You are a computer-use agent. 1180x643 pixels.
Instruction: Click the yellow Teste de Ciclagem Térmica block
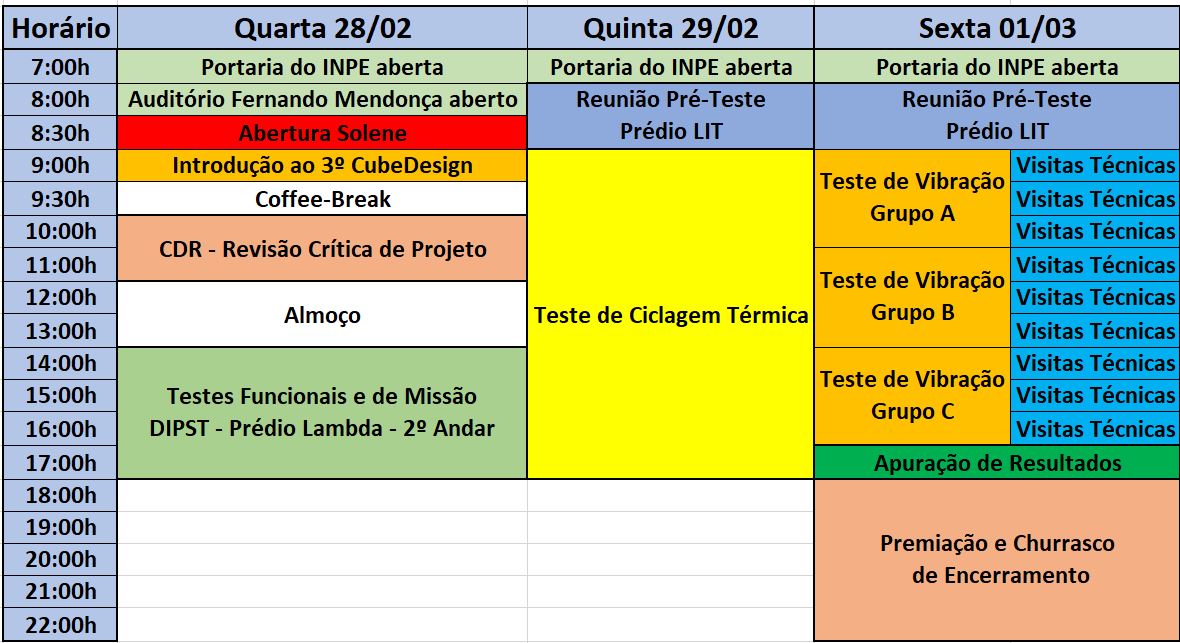point(670,315)
